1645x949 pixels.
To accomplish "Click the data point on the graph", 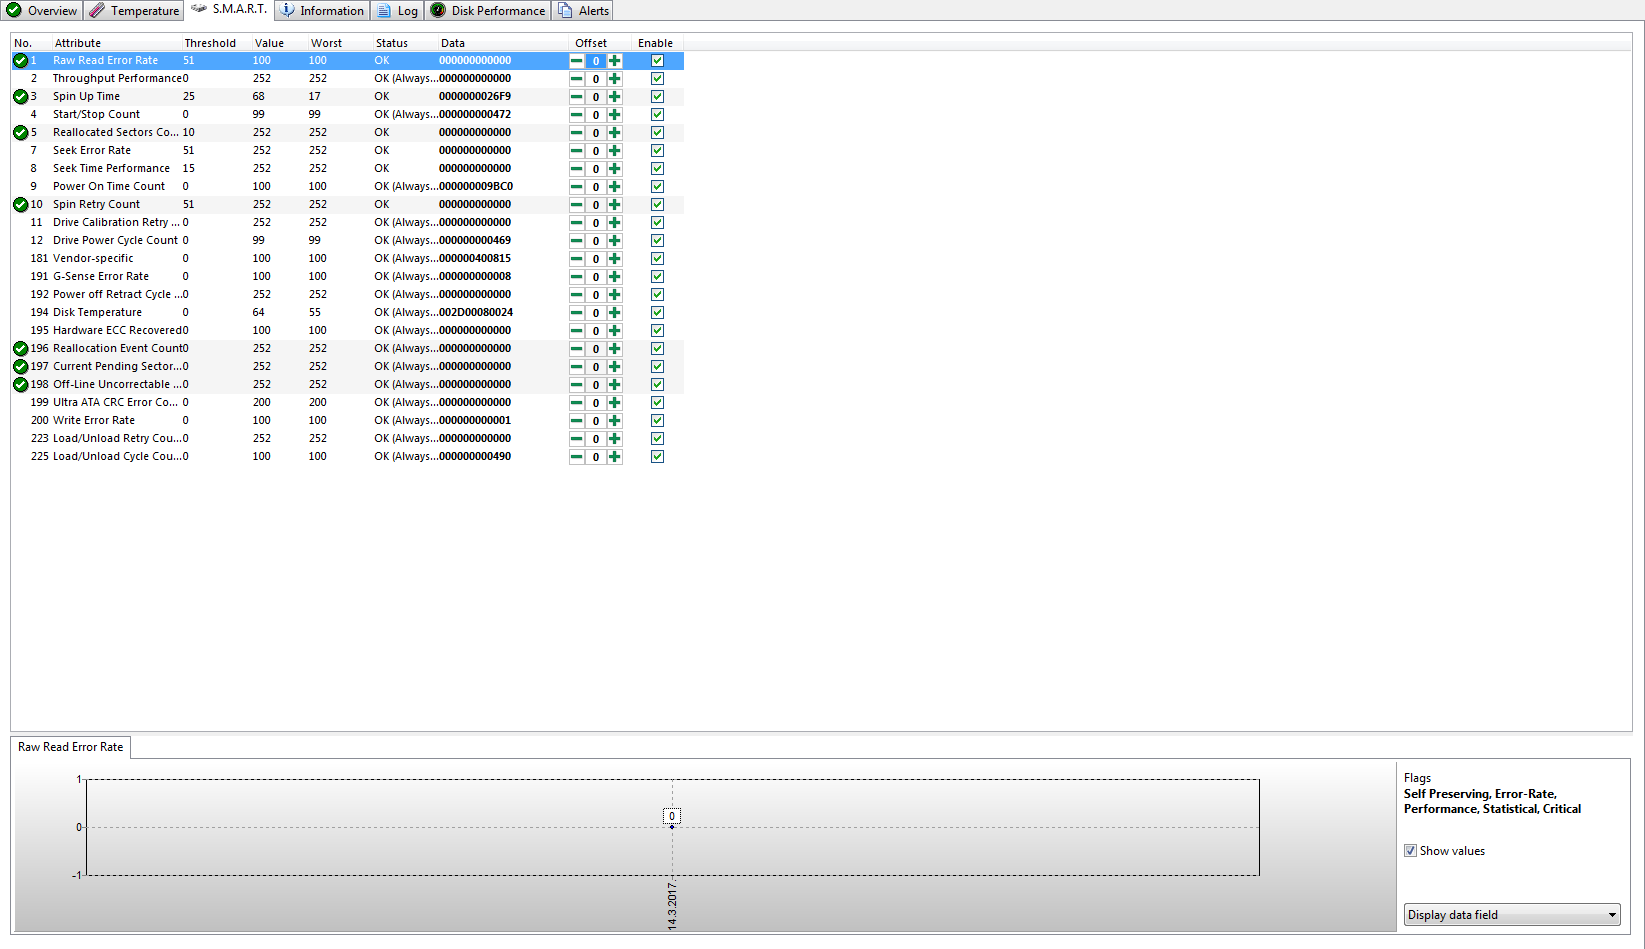I will click(x=672, y=827).
